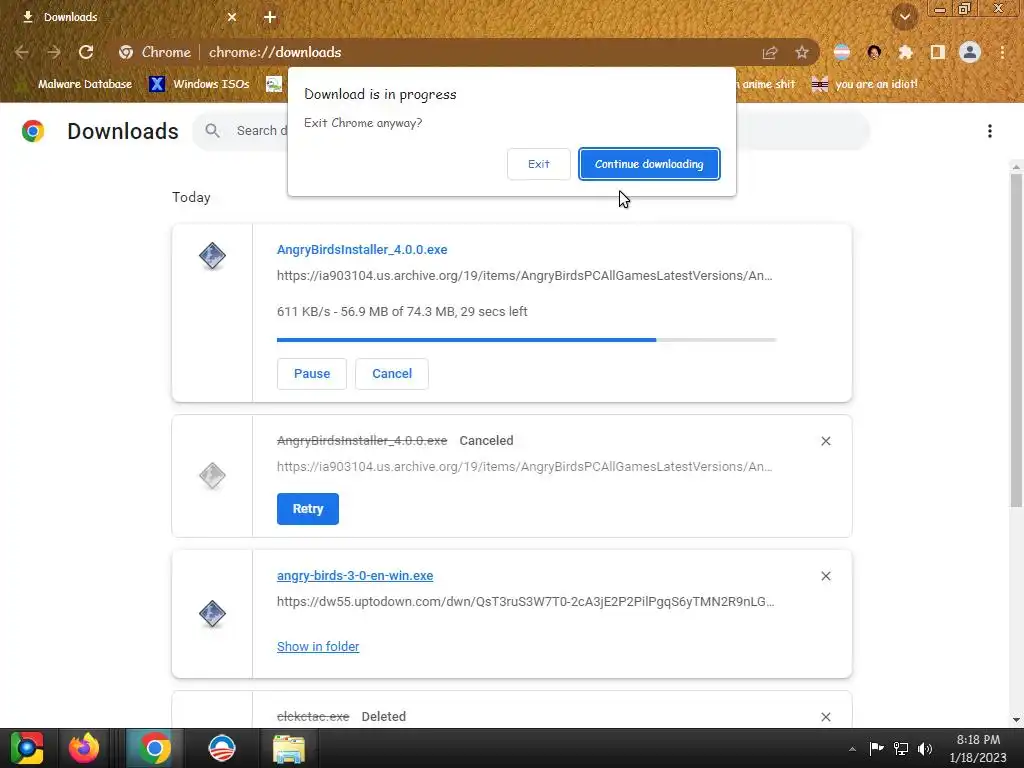The width and height of the screenshot is (1024, 768).
Task: Open Chrome three-dot menu
Action: tap(1002, 52)
